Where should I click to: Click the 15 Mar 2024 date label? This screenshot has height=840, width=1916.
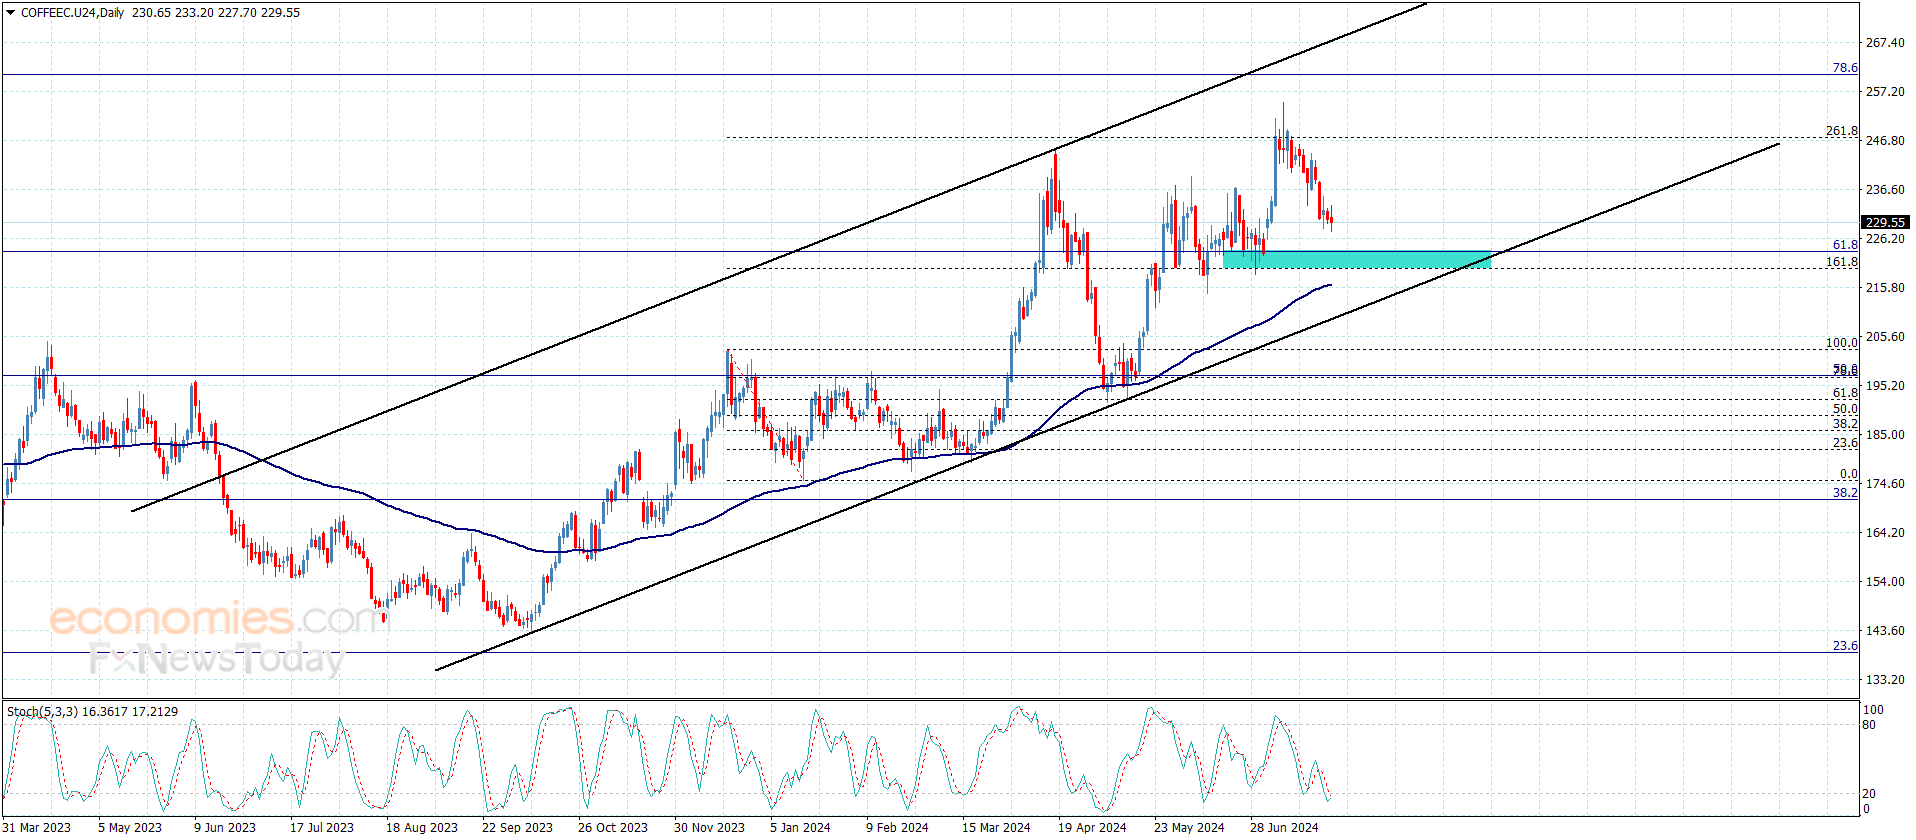[x=996, y=828]
